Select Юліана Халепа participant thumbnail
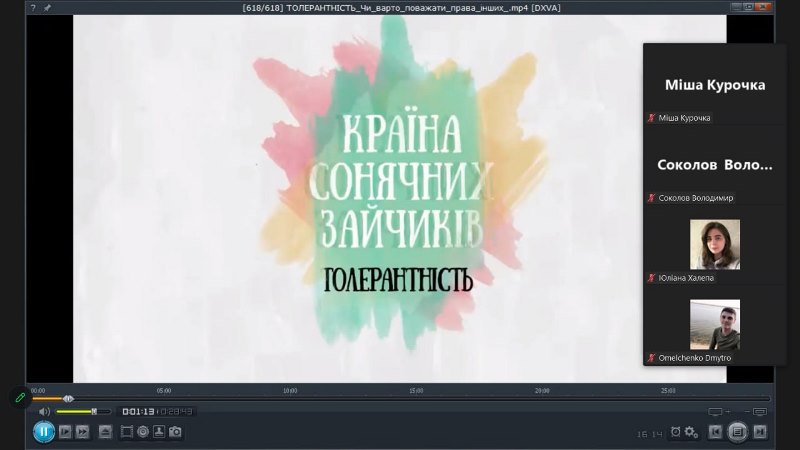Image resolution: width=800 pixels, height=450 pixels. coord(714,245)
